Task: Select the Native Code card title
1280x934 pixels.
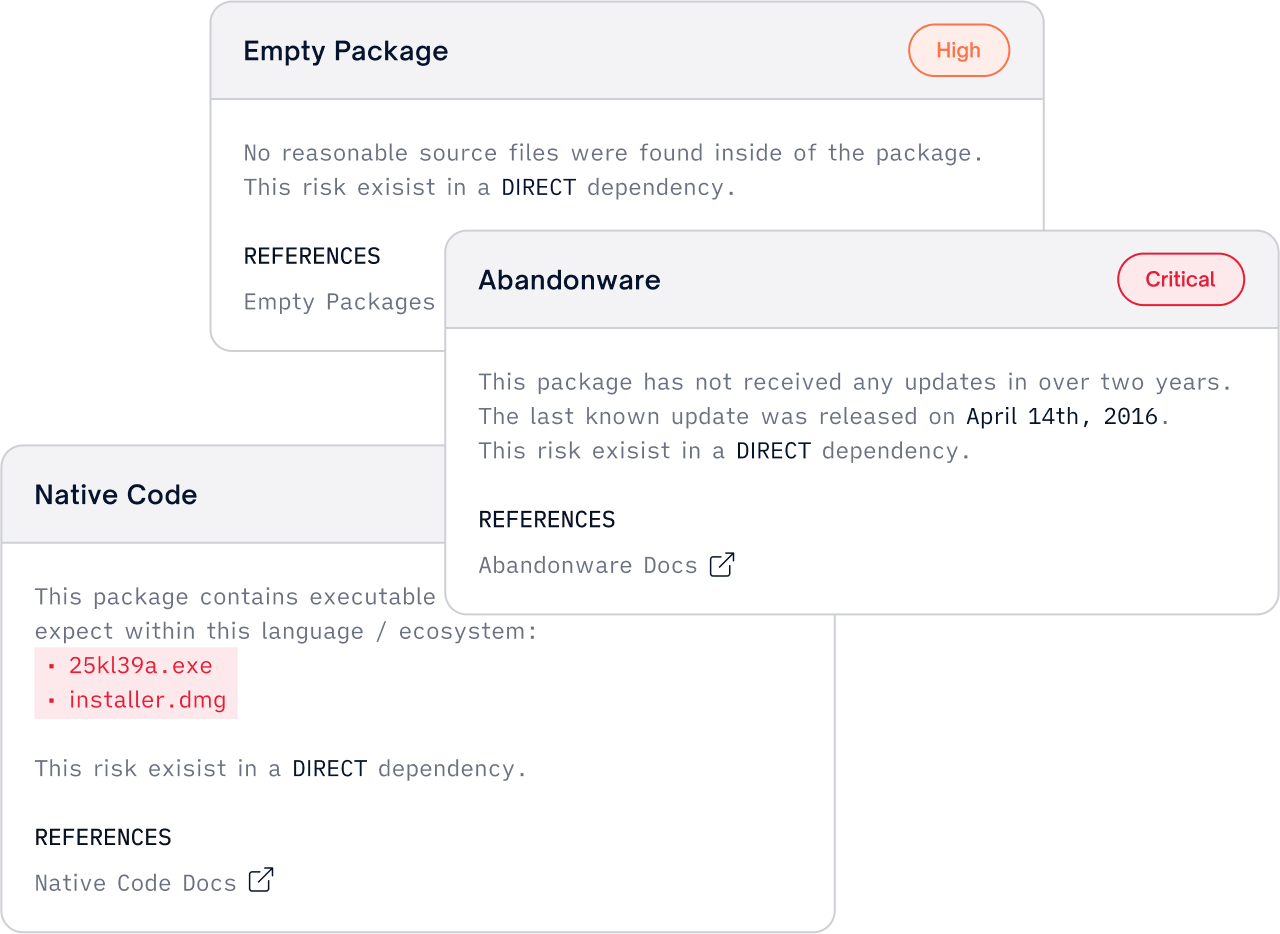Action: tap(116, 495)
